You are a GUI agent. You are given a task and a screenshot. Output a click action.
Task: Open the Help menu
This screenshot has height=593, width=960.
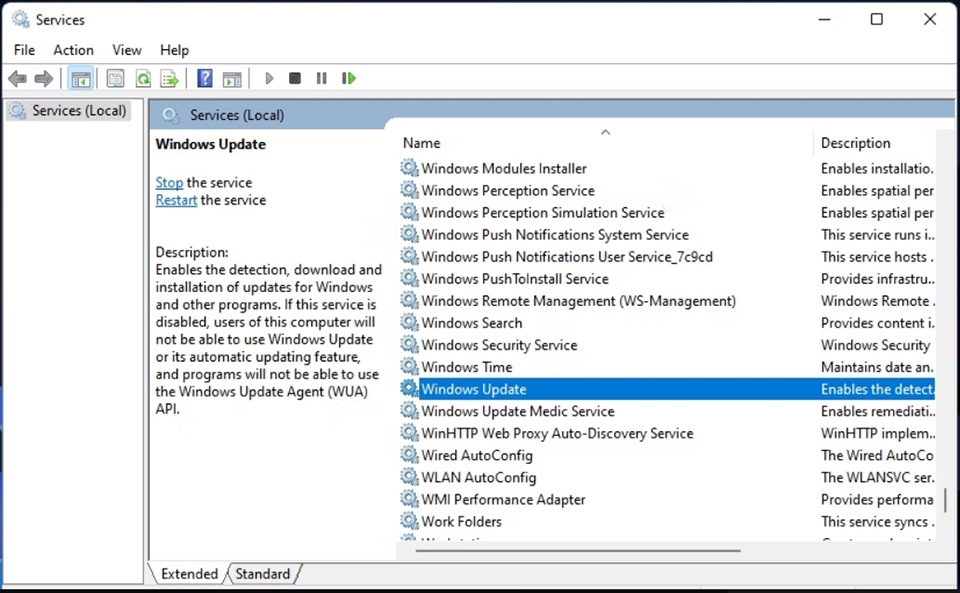click(x=174, y=50)
